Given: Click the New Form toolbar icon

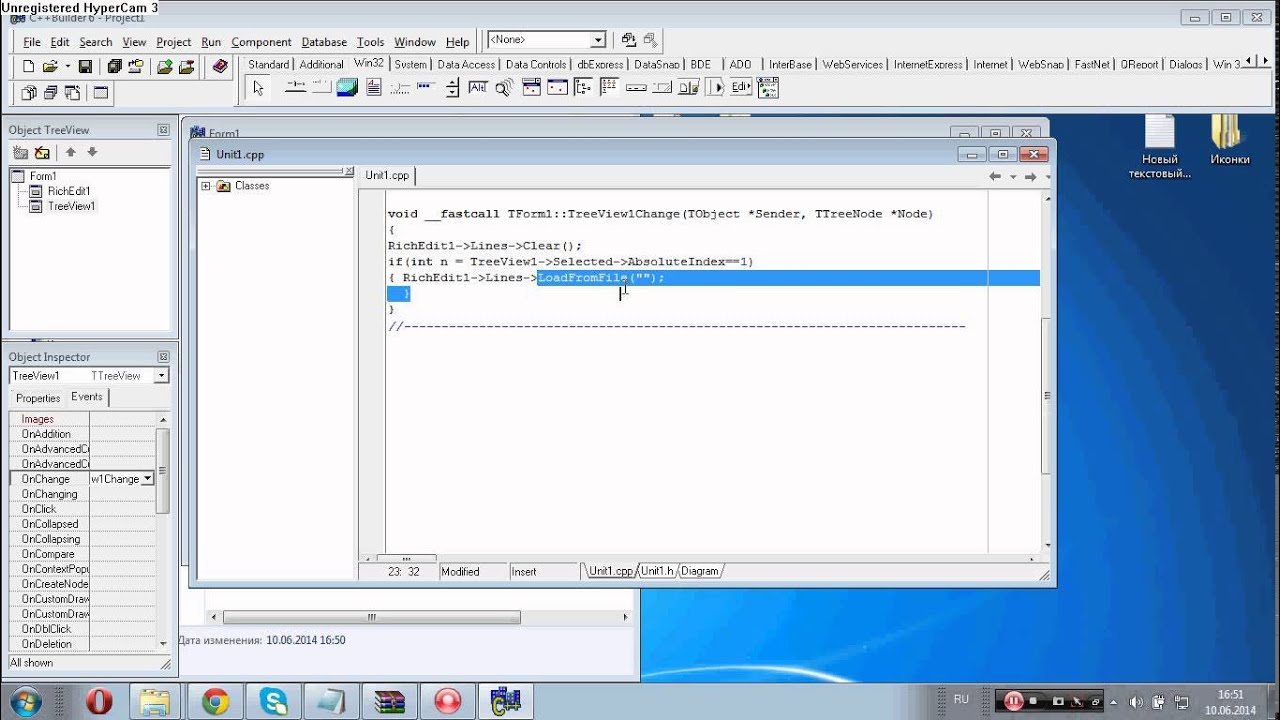Looking at the screenshot, I should [x=100, y=93].
